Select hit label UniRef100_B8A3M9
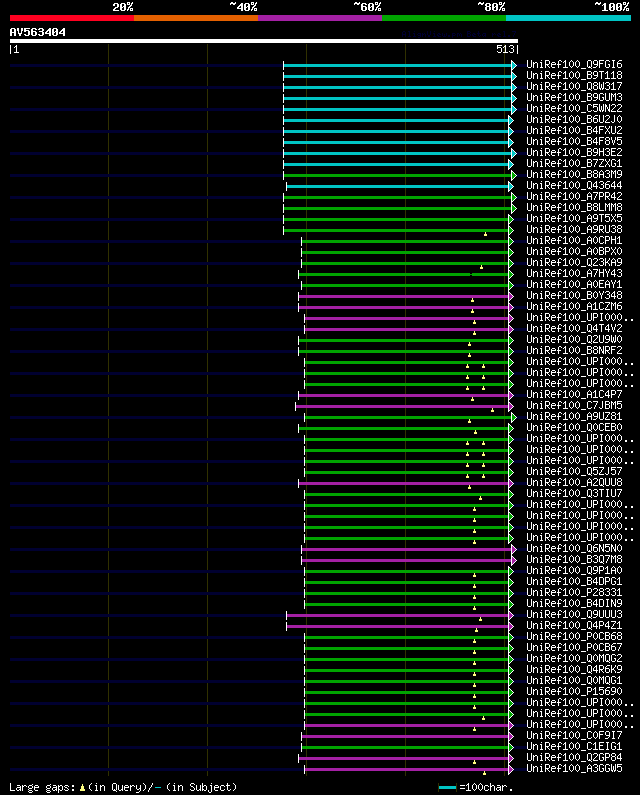This screenshot has height=795, width=640. (x=574, y=174)
